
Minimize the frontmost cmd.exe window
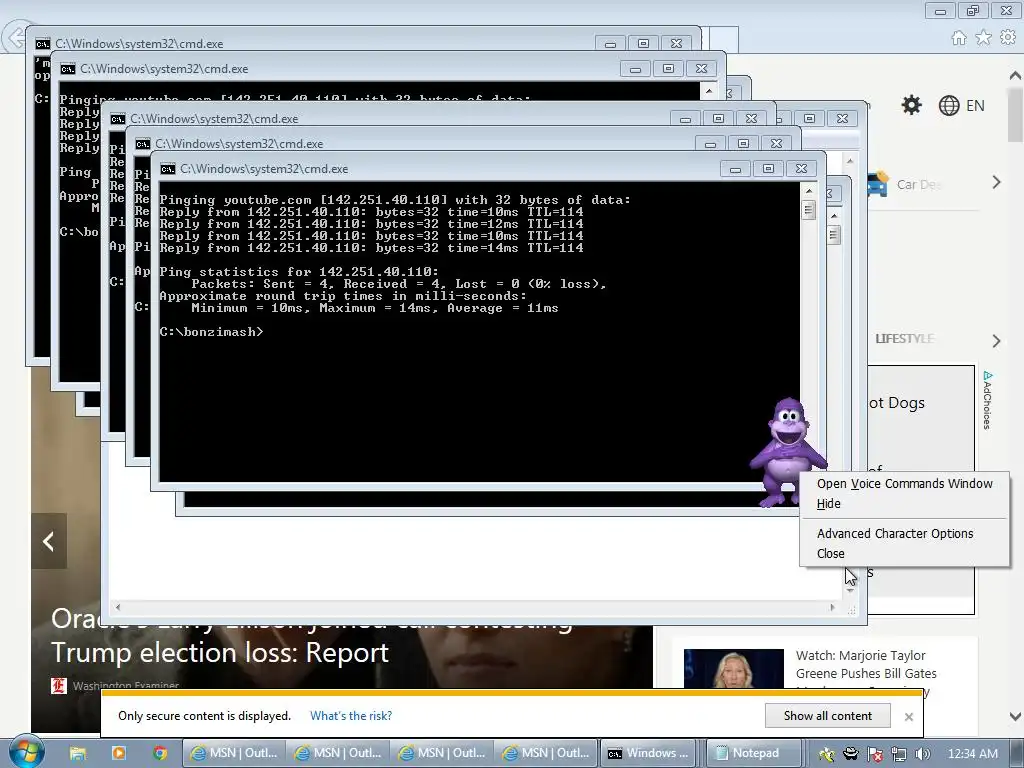pos(735,169)
